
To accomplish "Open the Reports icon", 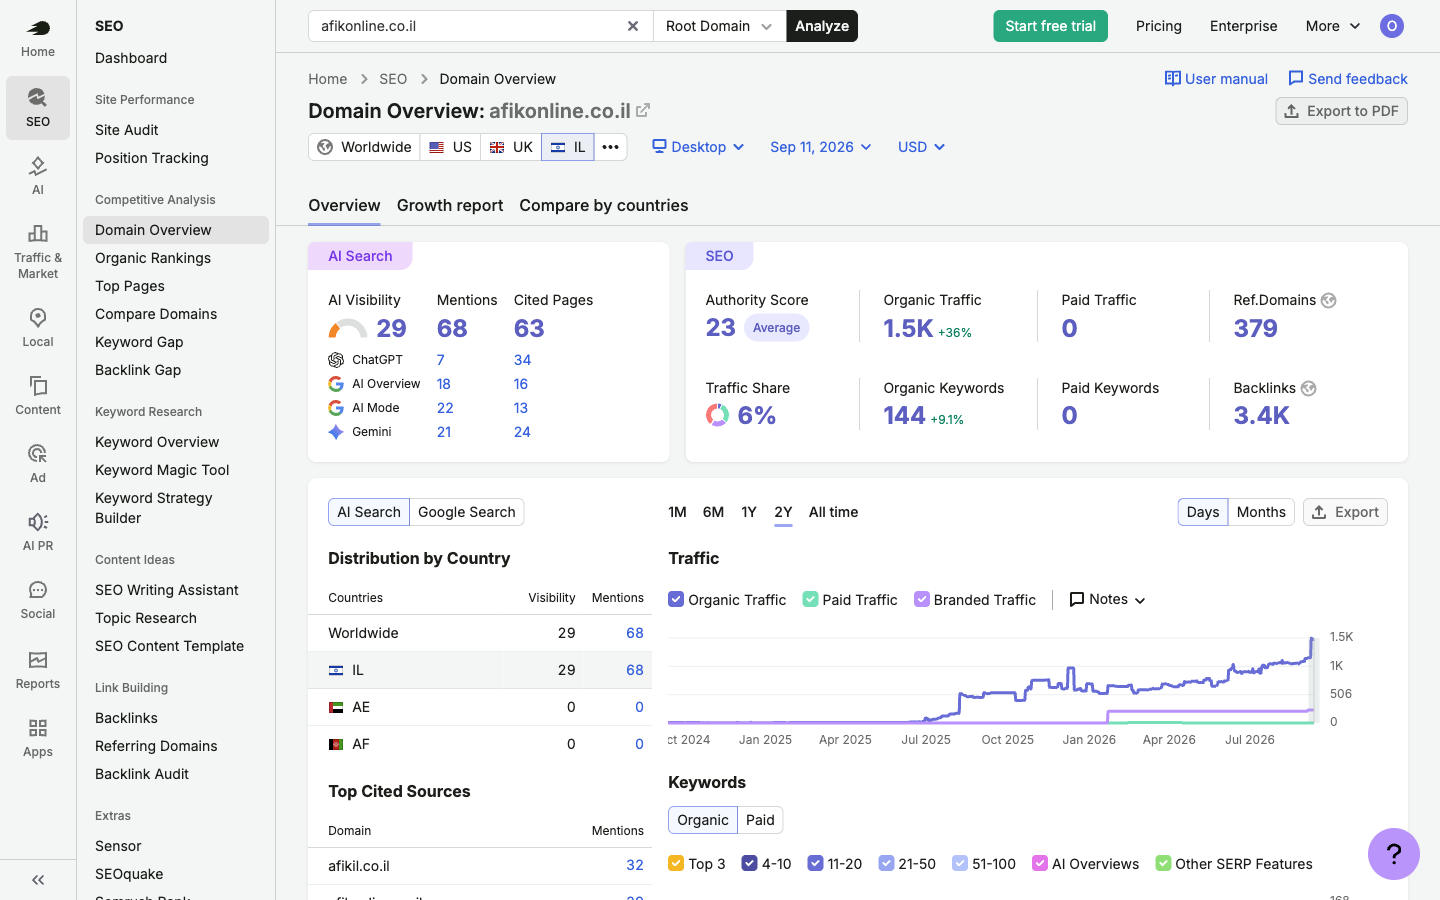I will [x=38, y=669].
